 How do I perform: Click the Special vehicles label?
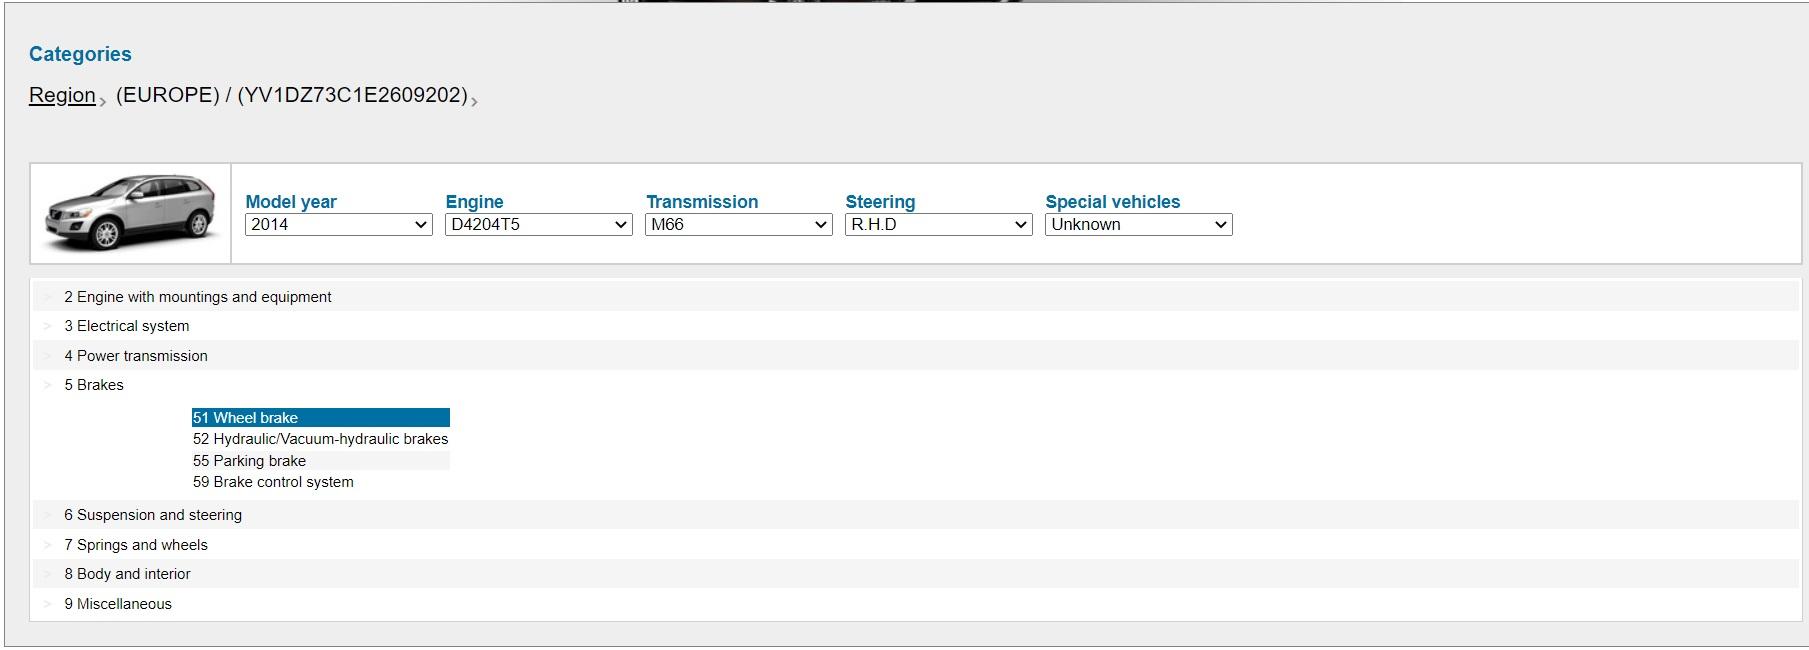1113,202
